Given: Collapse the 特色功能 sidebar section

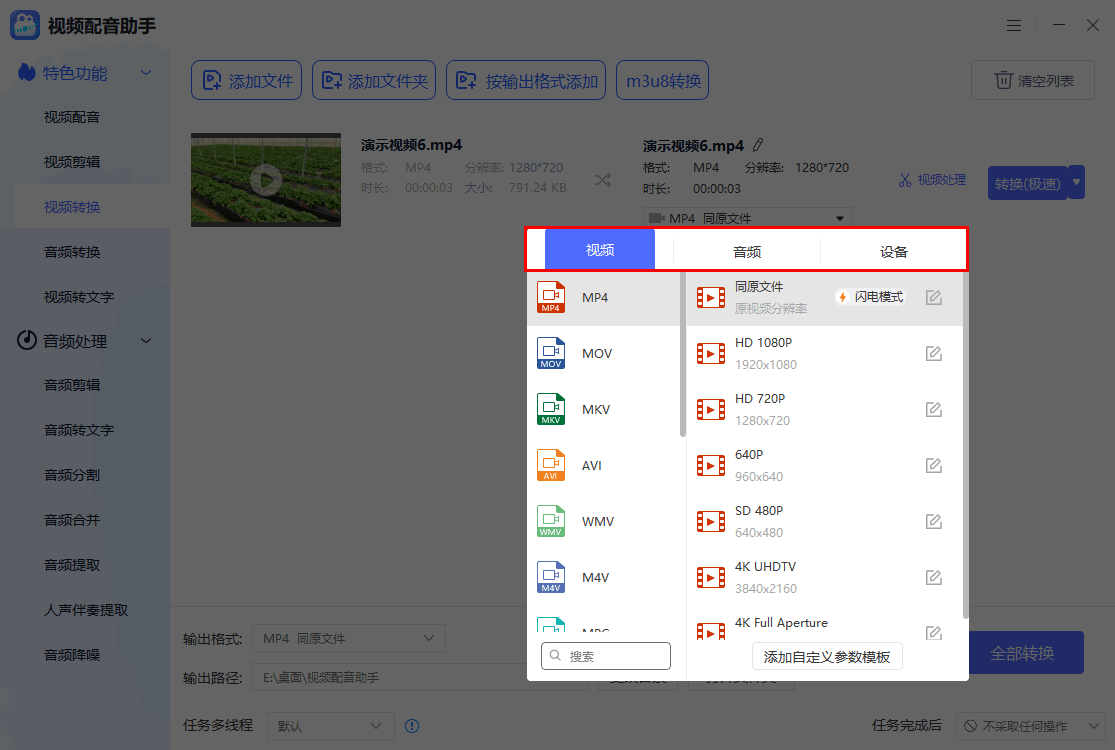Looking at the screenshot, I should (146, 73).
